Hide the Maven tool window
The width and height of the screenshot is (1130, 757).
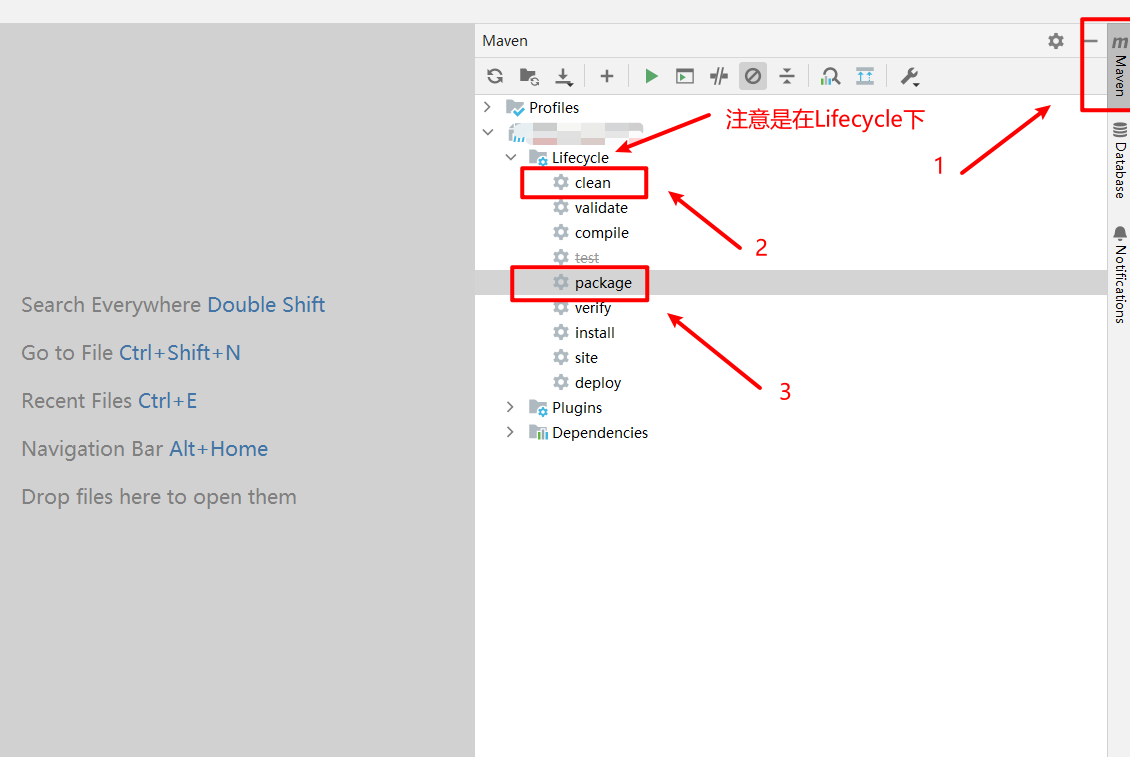[x=1090, y=41]
